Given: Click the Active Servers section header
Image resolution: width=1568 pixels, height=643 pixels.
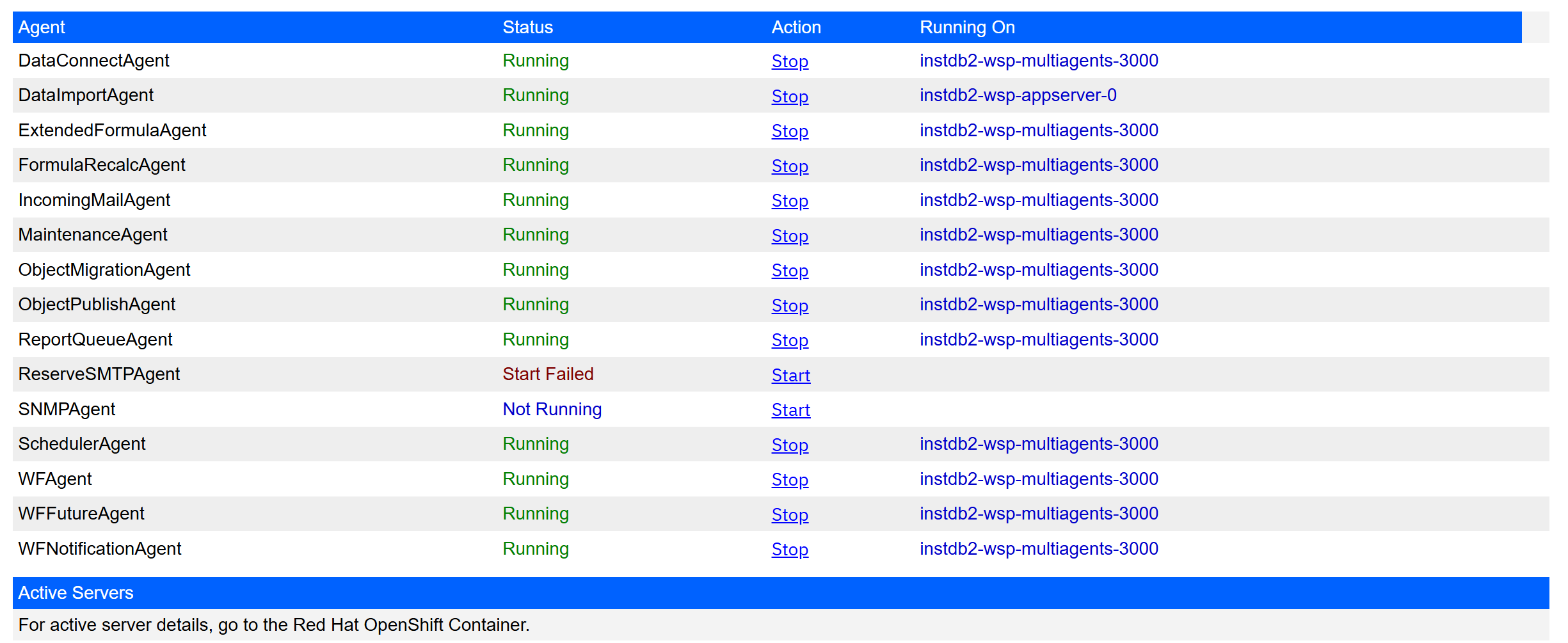Looking at the screenshot, I should [x=781, y=593].
